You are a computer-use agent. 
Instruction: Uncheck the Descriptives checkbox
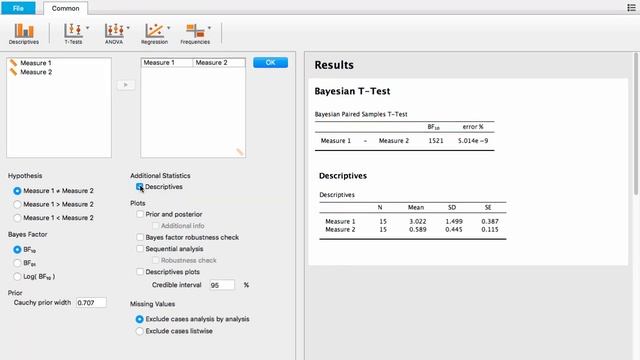click(140, 187)
